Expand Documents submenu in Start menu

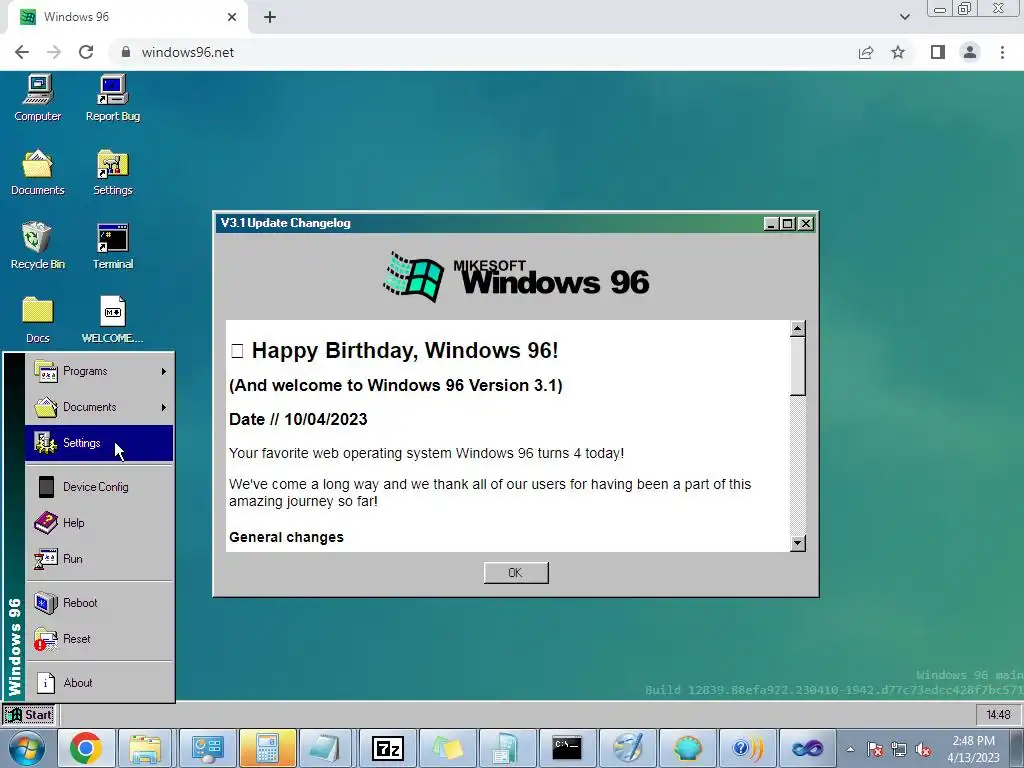99,407
